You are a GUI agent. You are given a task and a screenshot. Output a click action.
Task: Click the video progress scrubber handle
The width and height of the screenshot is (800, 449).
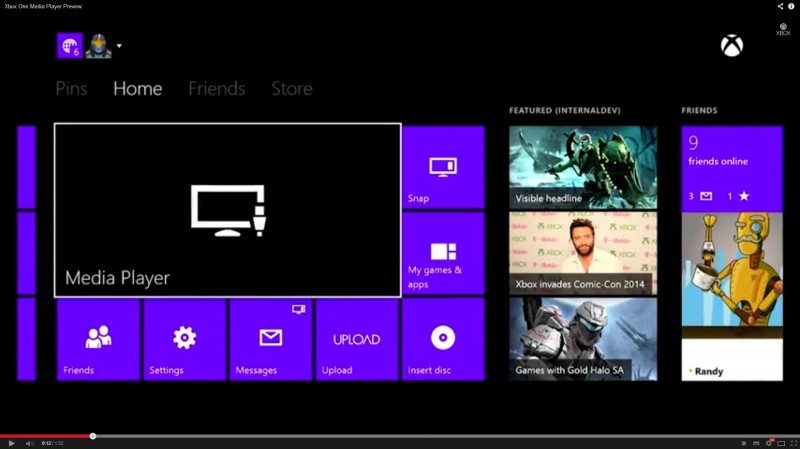coord(93,436)
